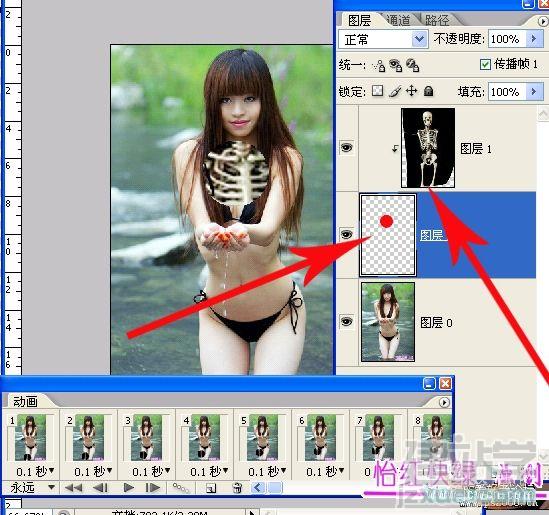This screenshot has height=515, width=549.
Task: Open the 不透明度 opacity slider arrow
Action: [534, 39]
